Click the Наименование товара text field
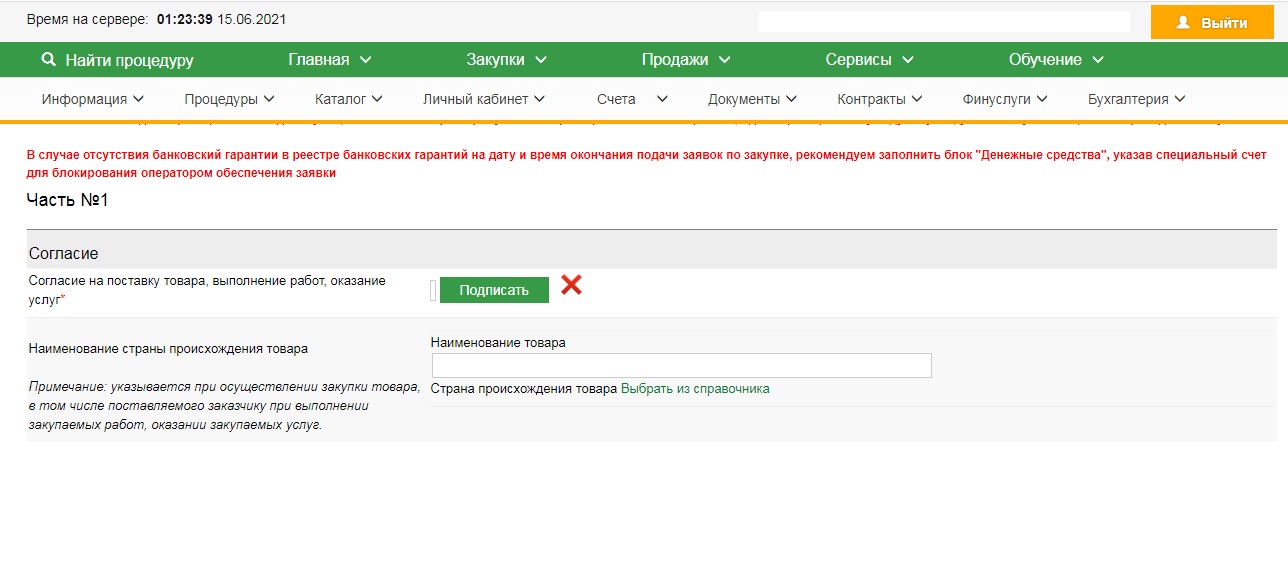 pyautogui.click(x=681, y=365)
